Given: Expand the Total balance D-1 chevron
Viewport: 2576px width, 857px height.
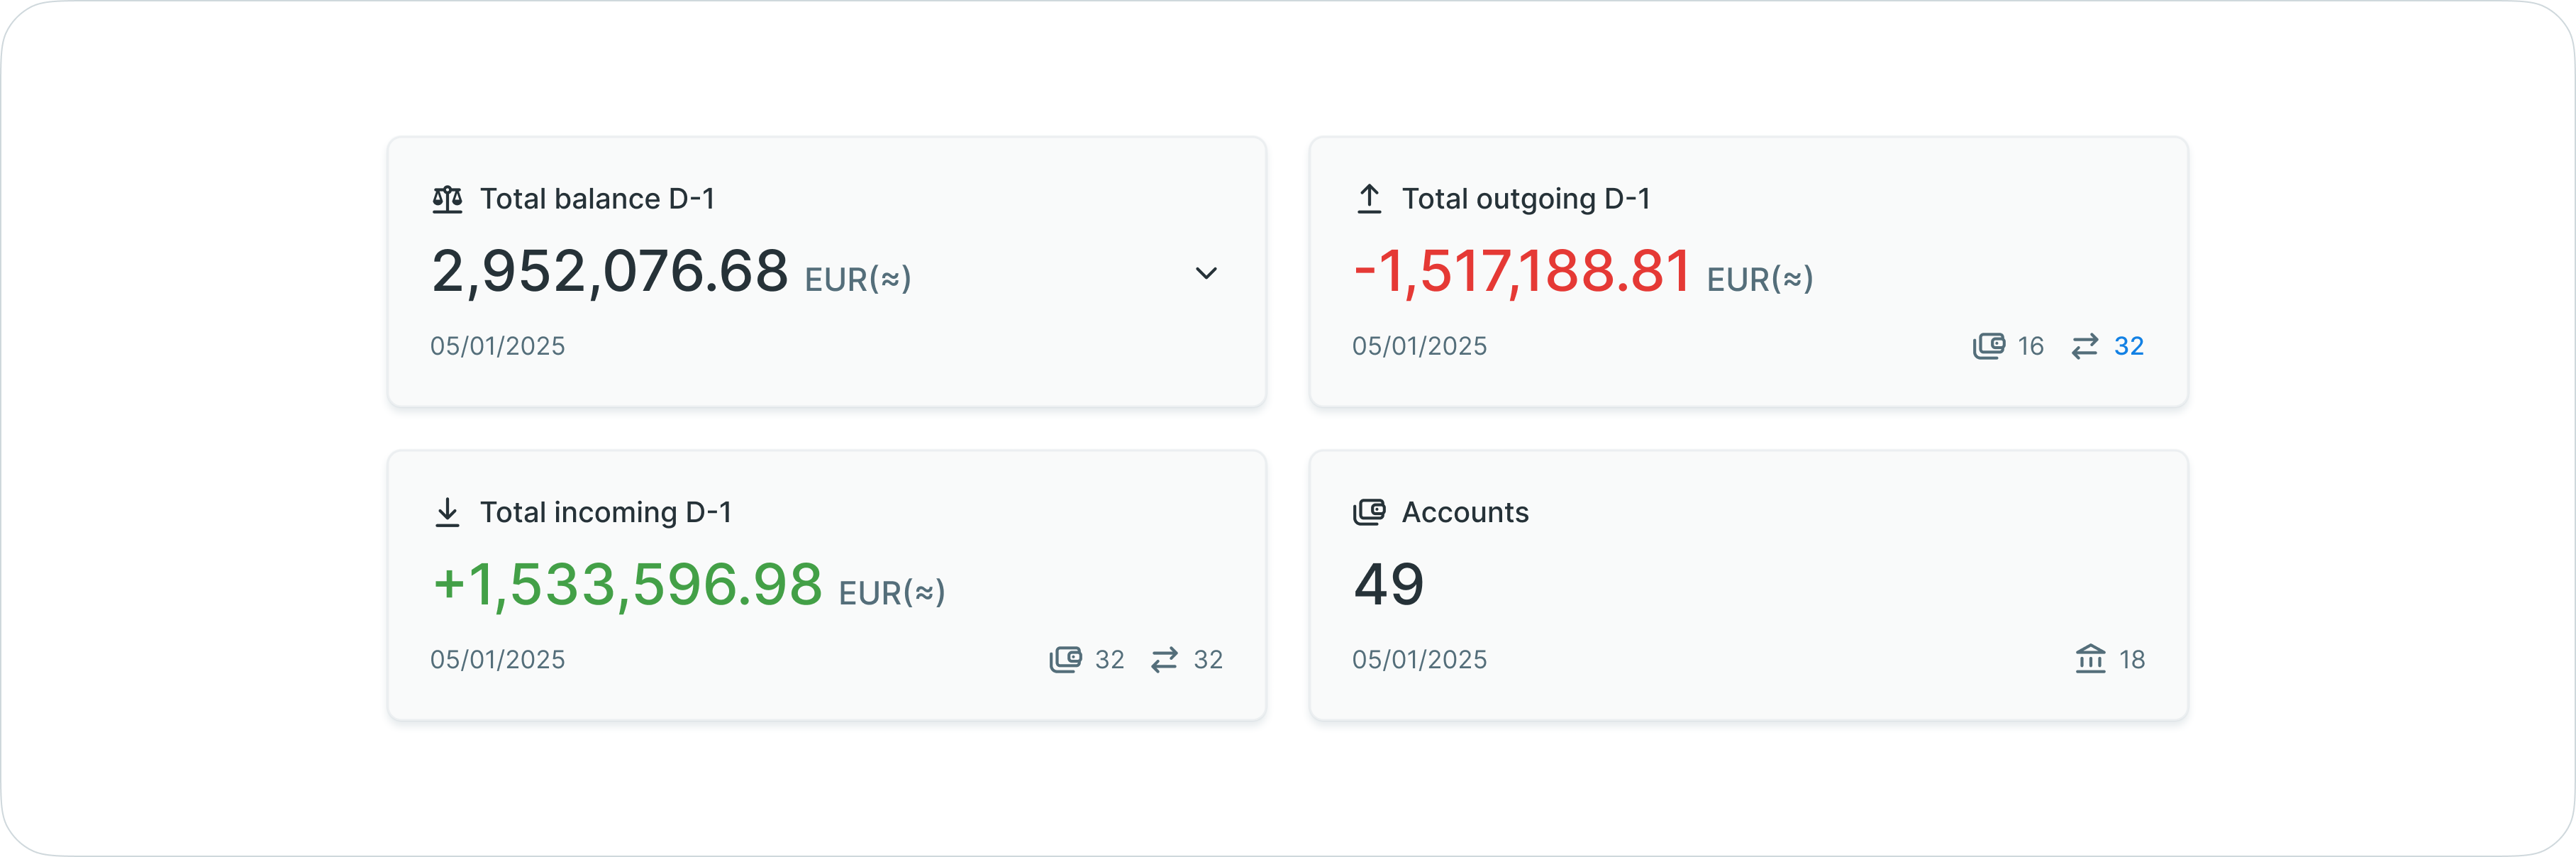Looking at the screenshot, I should coord(1206,273).
